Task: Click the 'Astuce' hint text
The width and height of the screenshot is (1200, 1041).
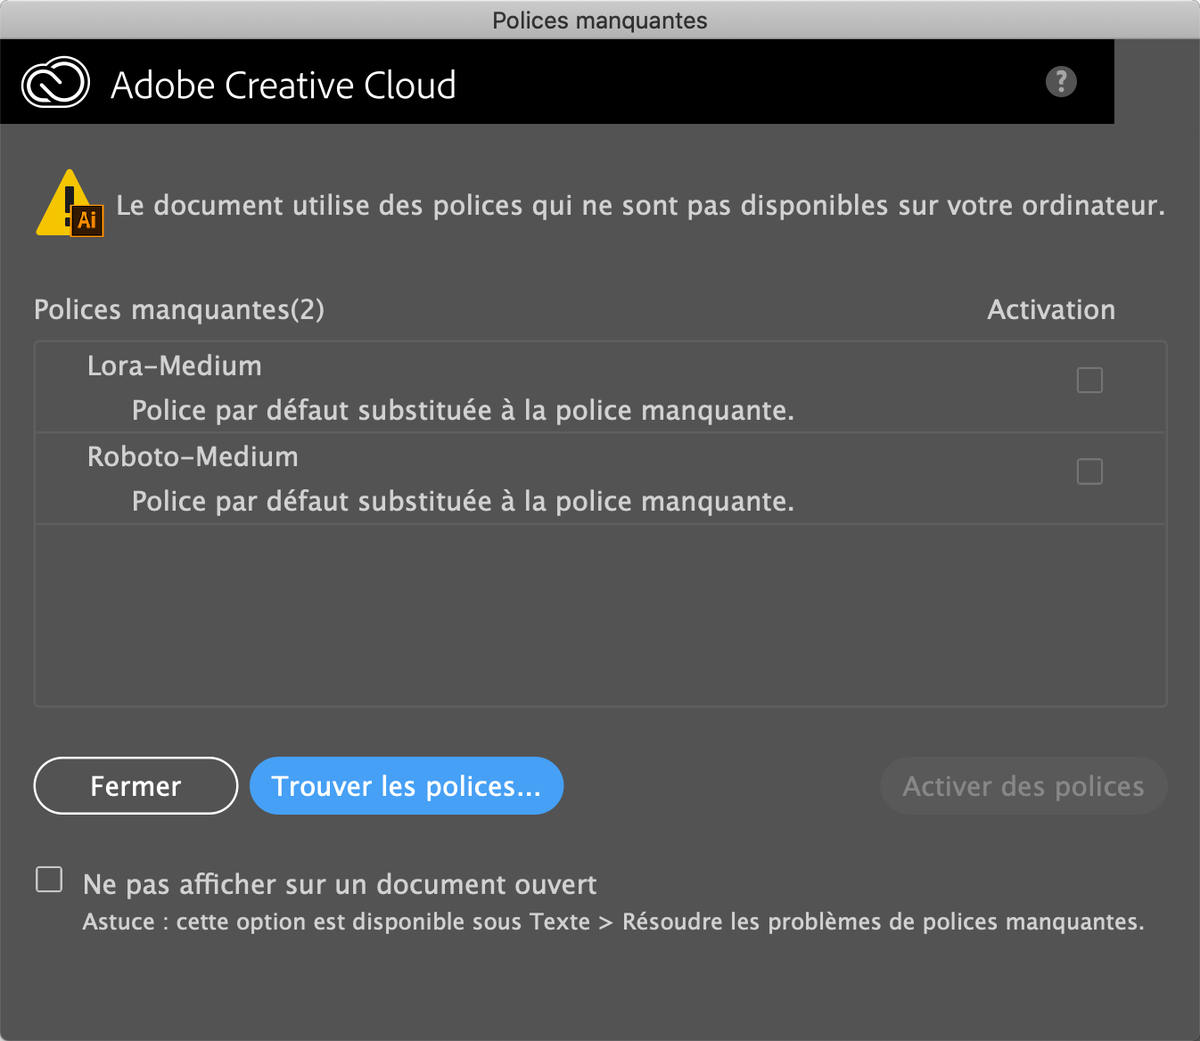Action: click(x=613, y=922)
